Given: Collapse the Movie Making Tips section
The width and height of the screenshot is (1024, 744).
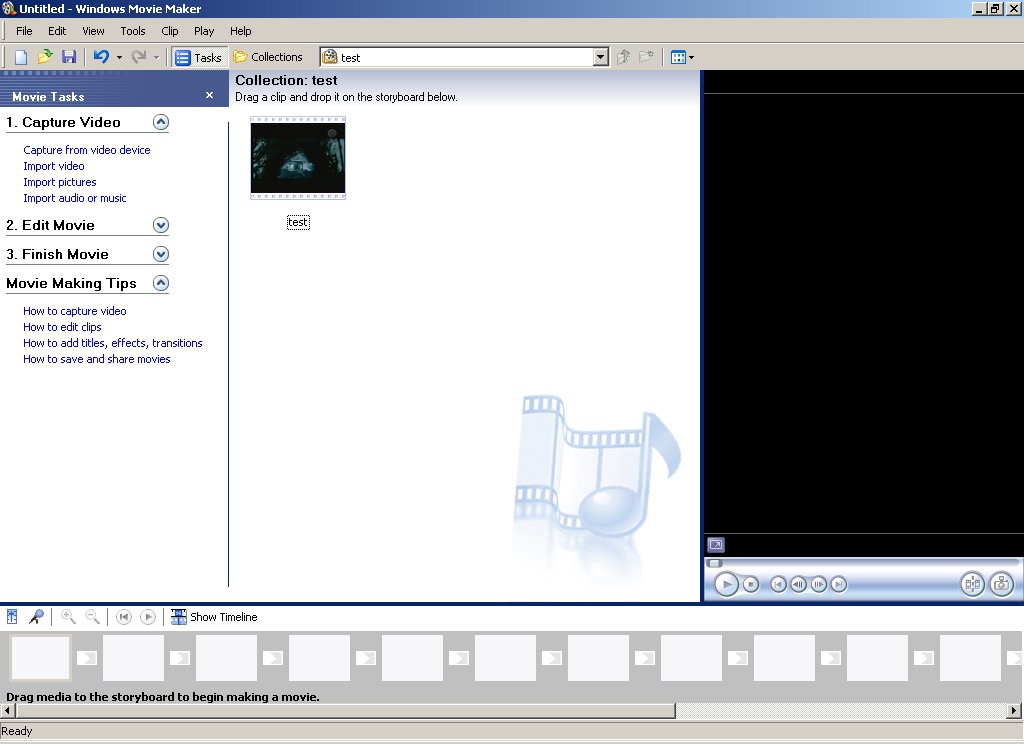Looking at the screenshot, I should pyautogui.click(x=161, y=283).
